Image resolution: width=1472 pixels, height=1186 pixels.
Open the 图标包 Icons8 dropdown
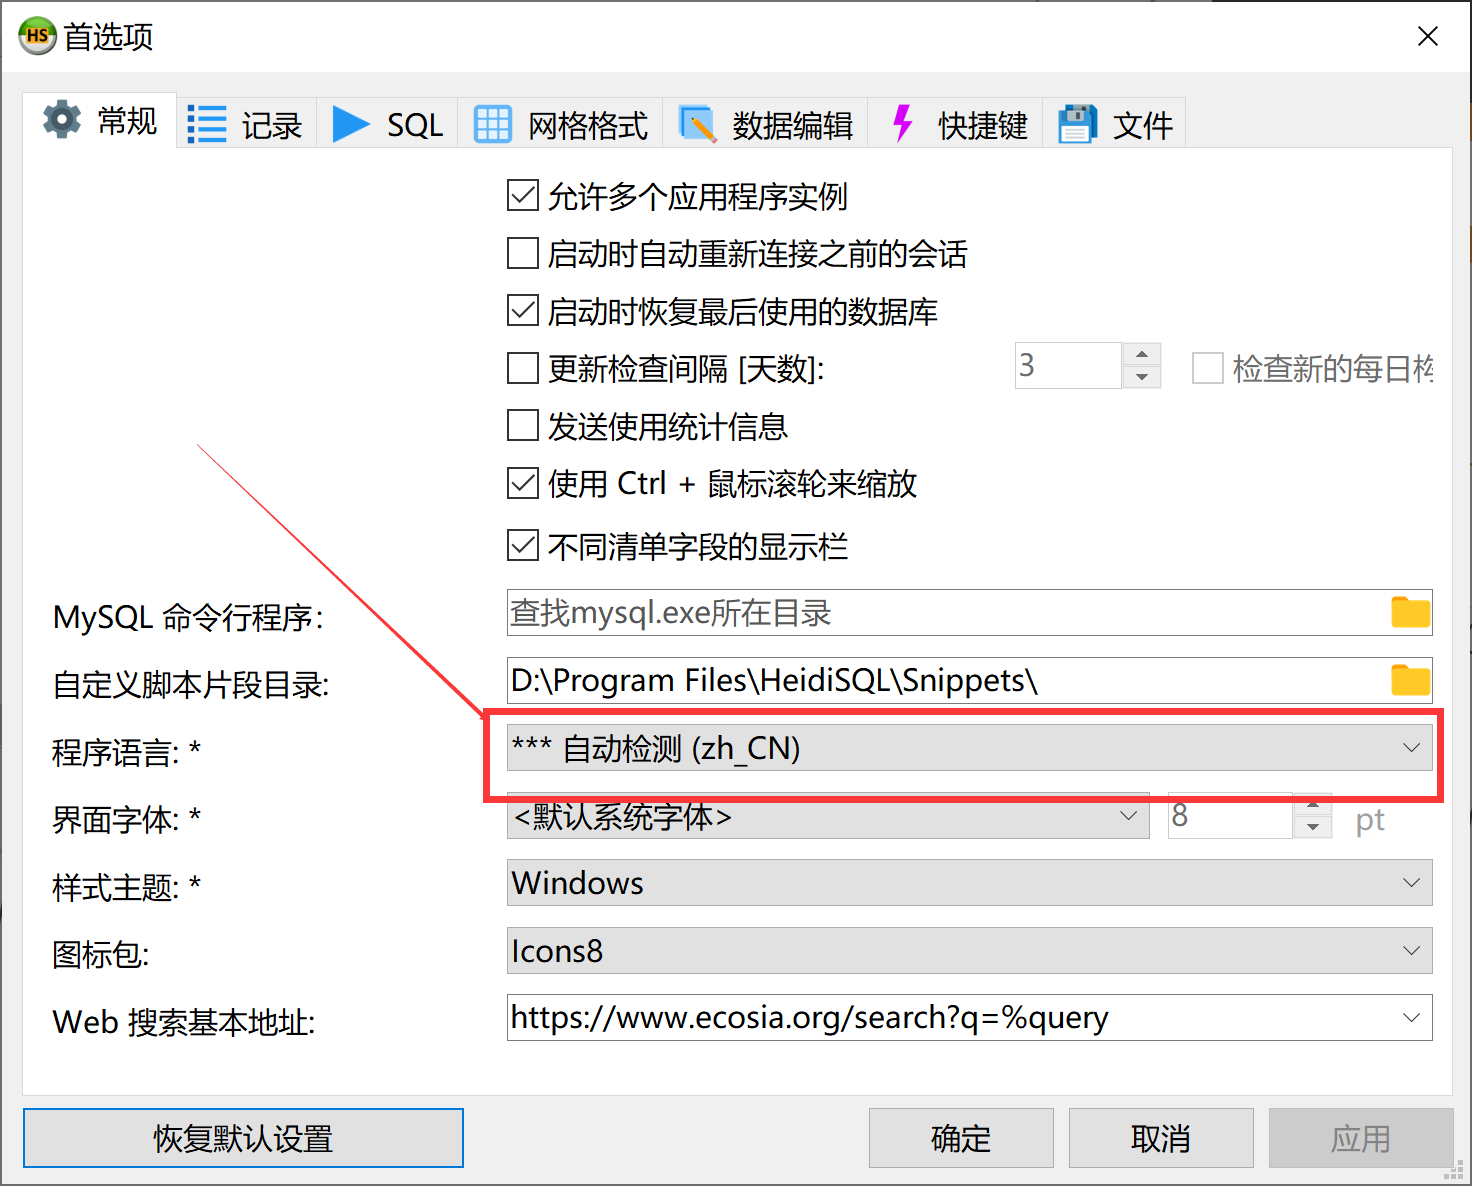(x=969, y=950)
